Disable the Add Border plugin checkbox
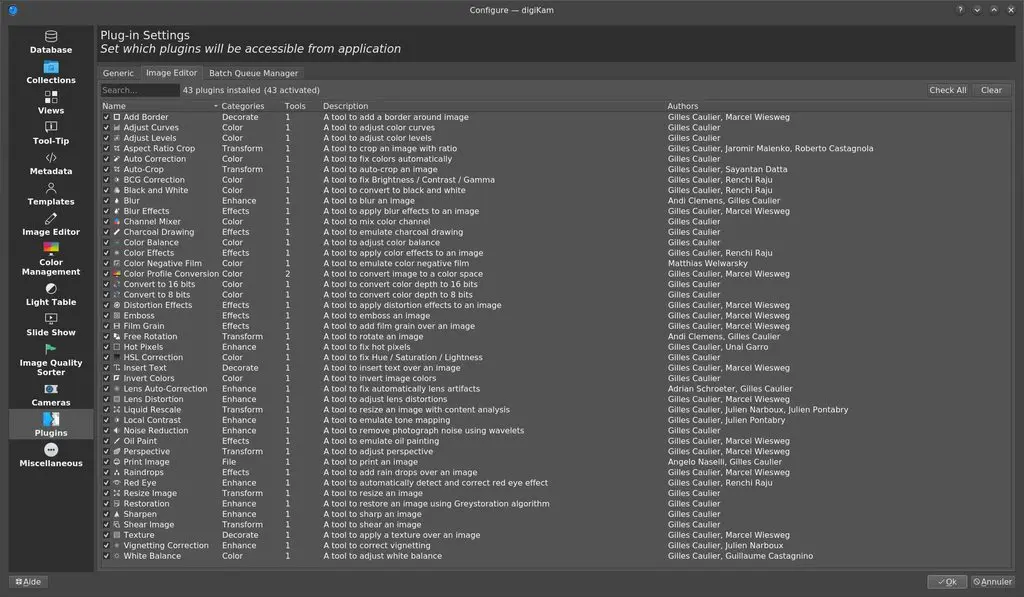This screenshot has width=1024, height=597. [104, 117]
